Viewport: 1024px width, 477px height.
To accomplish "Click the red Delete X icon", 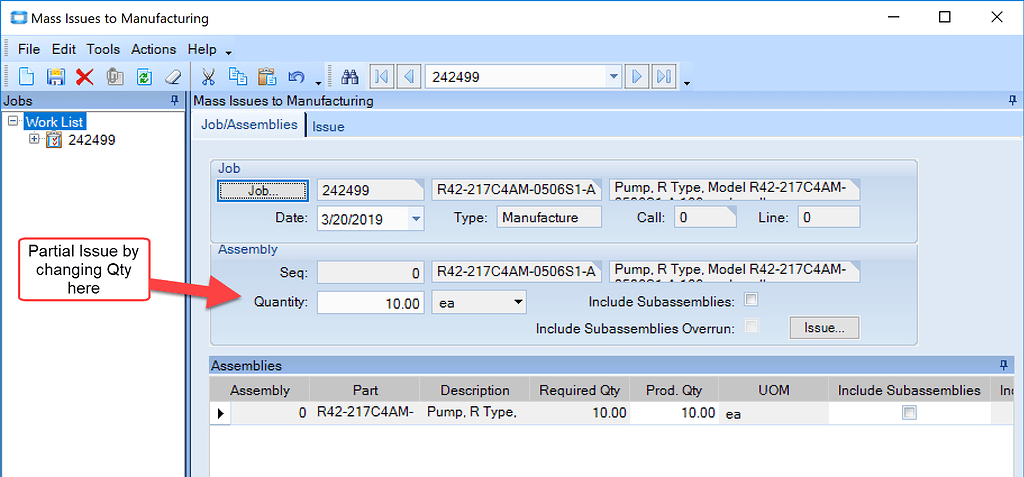I will 85,77.
